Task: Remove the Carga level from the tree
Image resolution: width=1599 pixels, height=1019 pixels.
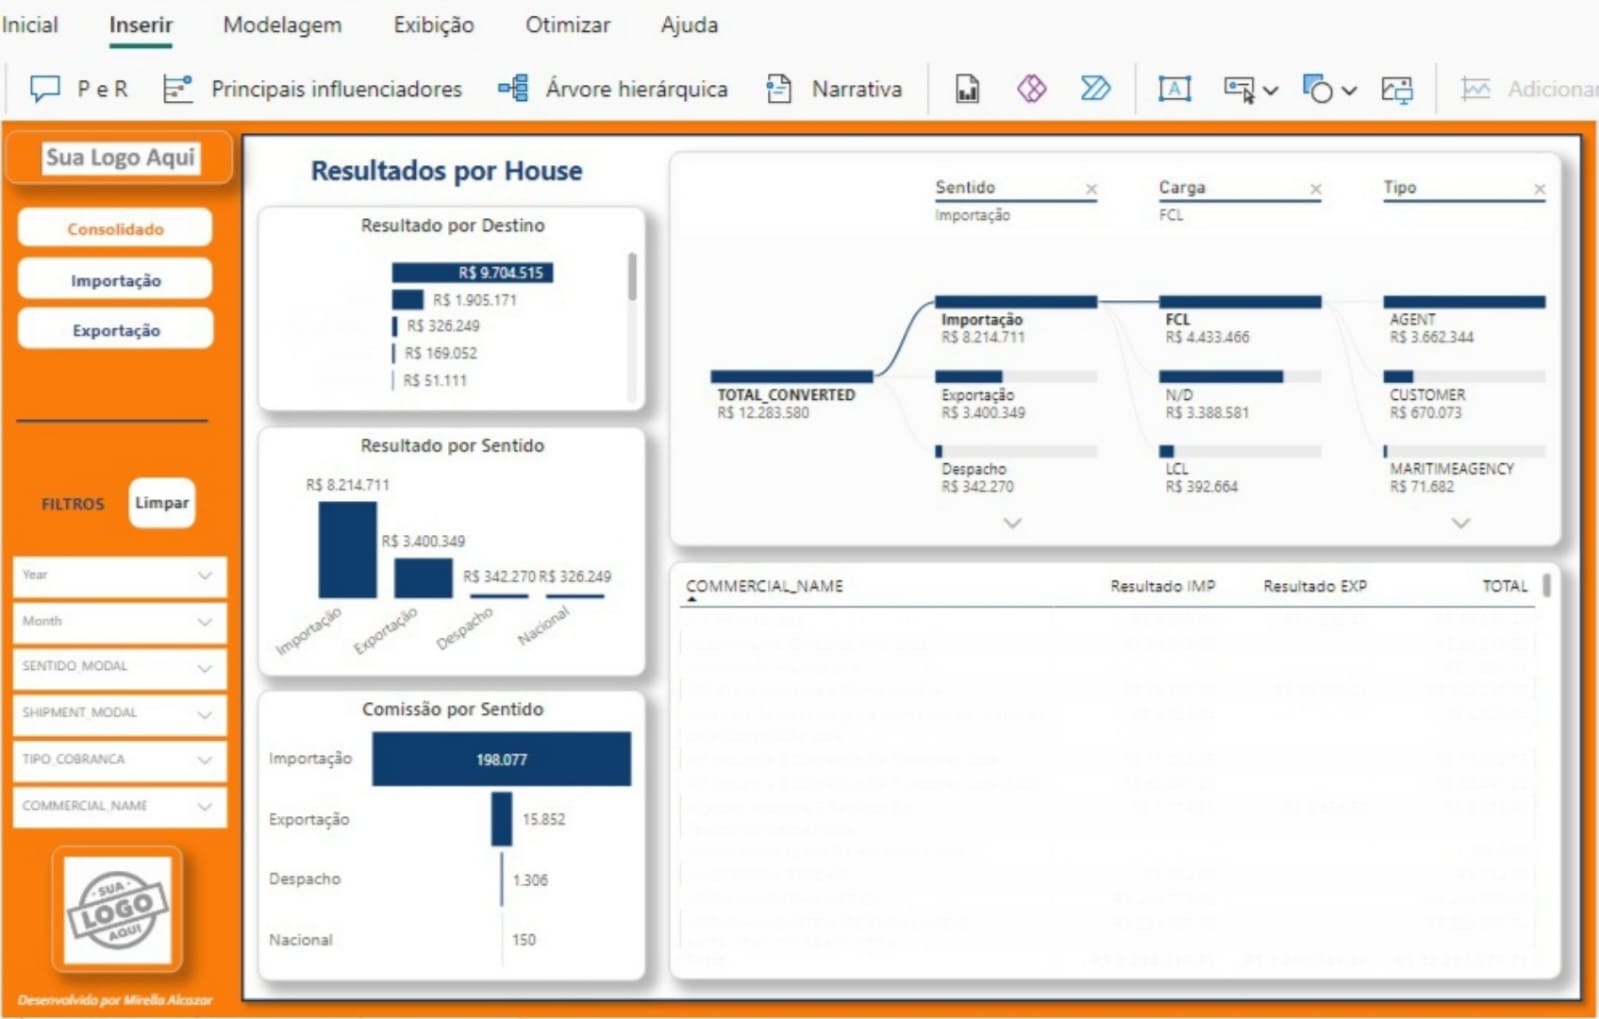Action: (1315, 189)
